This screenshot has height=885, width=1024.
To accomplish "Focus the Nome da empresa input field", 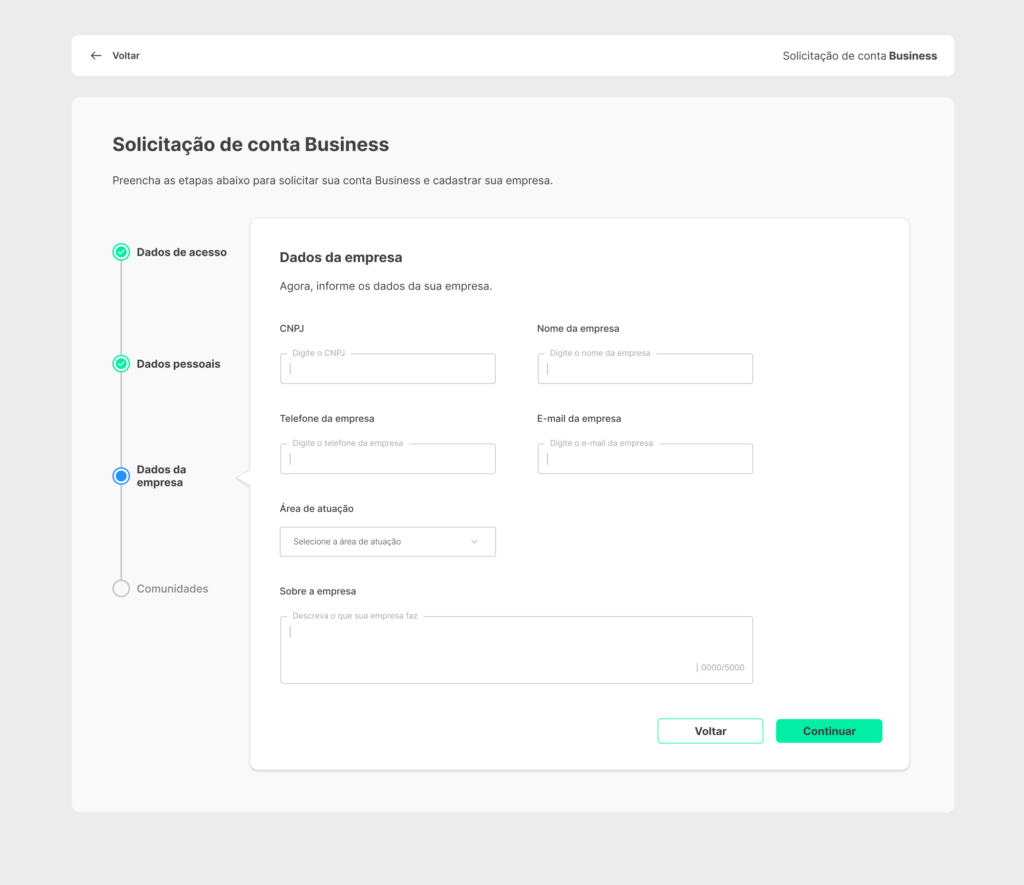I will tap(645, 368).
